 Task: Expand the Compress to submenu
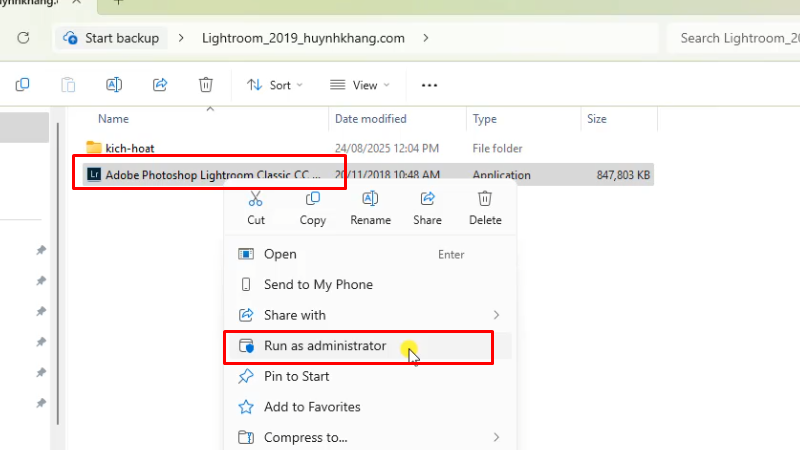pos(370,438)
